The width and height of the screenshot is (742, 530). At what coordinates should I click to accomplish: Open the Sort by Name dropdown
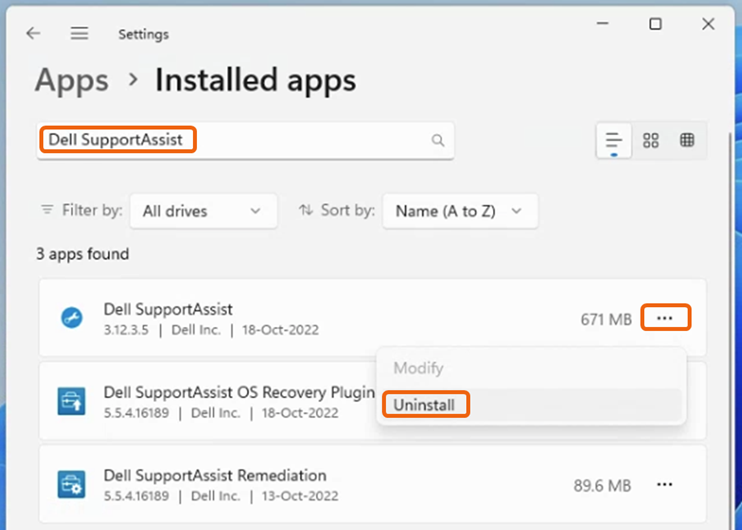pyautogui.click(x=459, y=211)
